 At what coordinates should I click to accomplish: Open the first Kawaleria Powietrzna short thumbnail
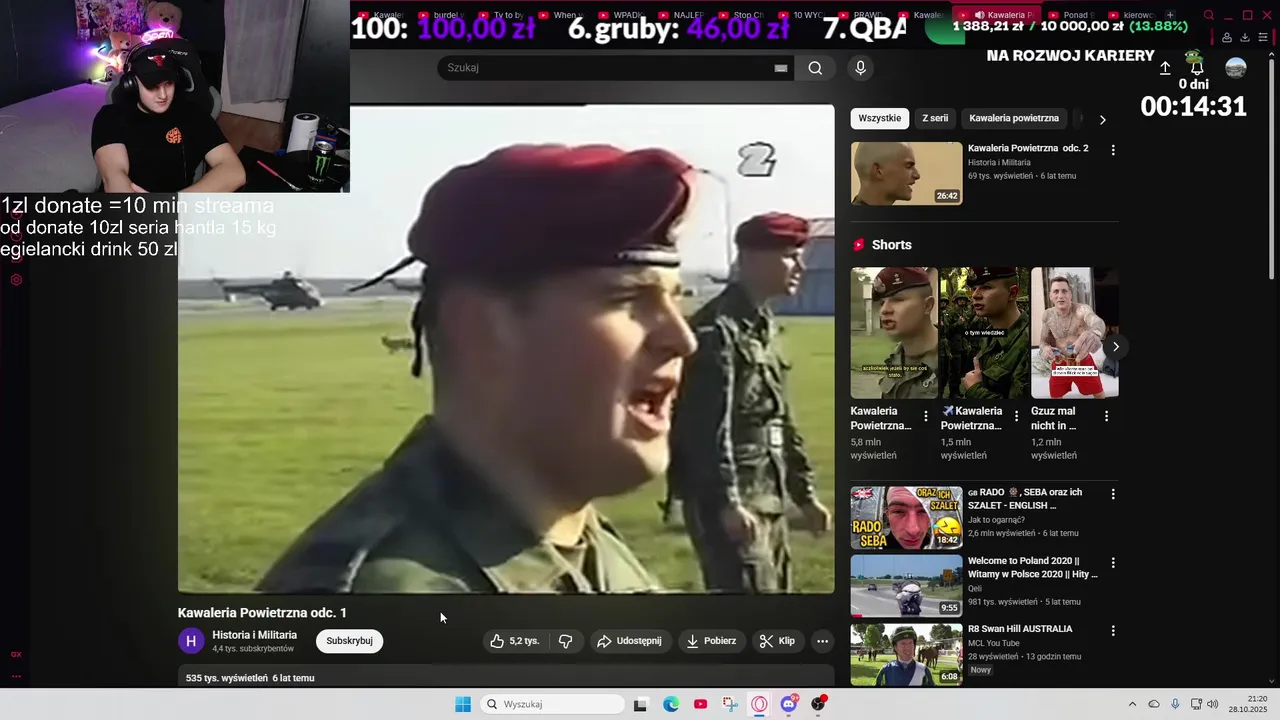coord(894,333)
